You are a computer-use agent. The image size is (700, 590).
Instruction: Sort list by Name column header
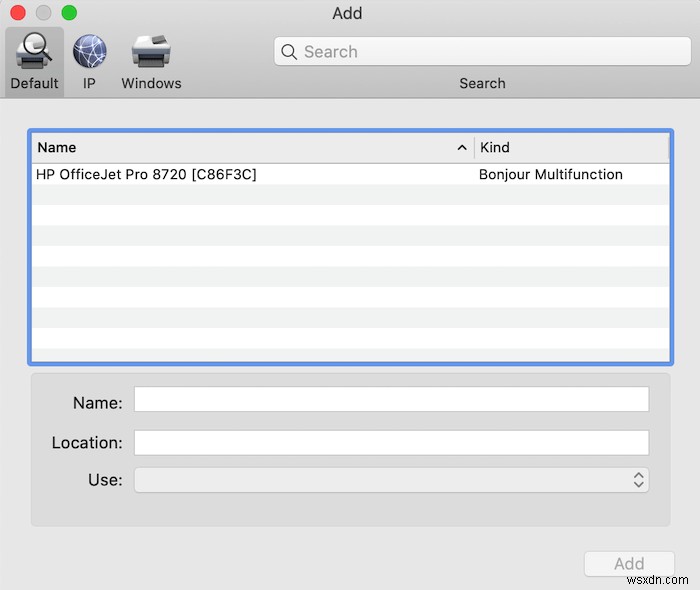(253, 148)
